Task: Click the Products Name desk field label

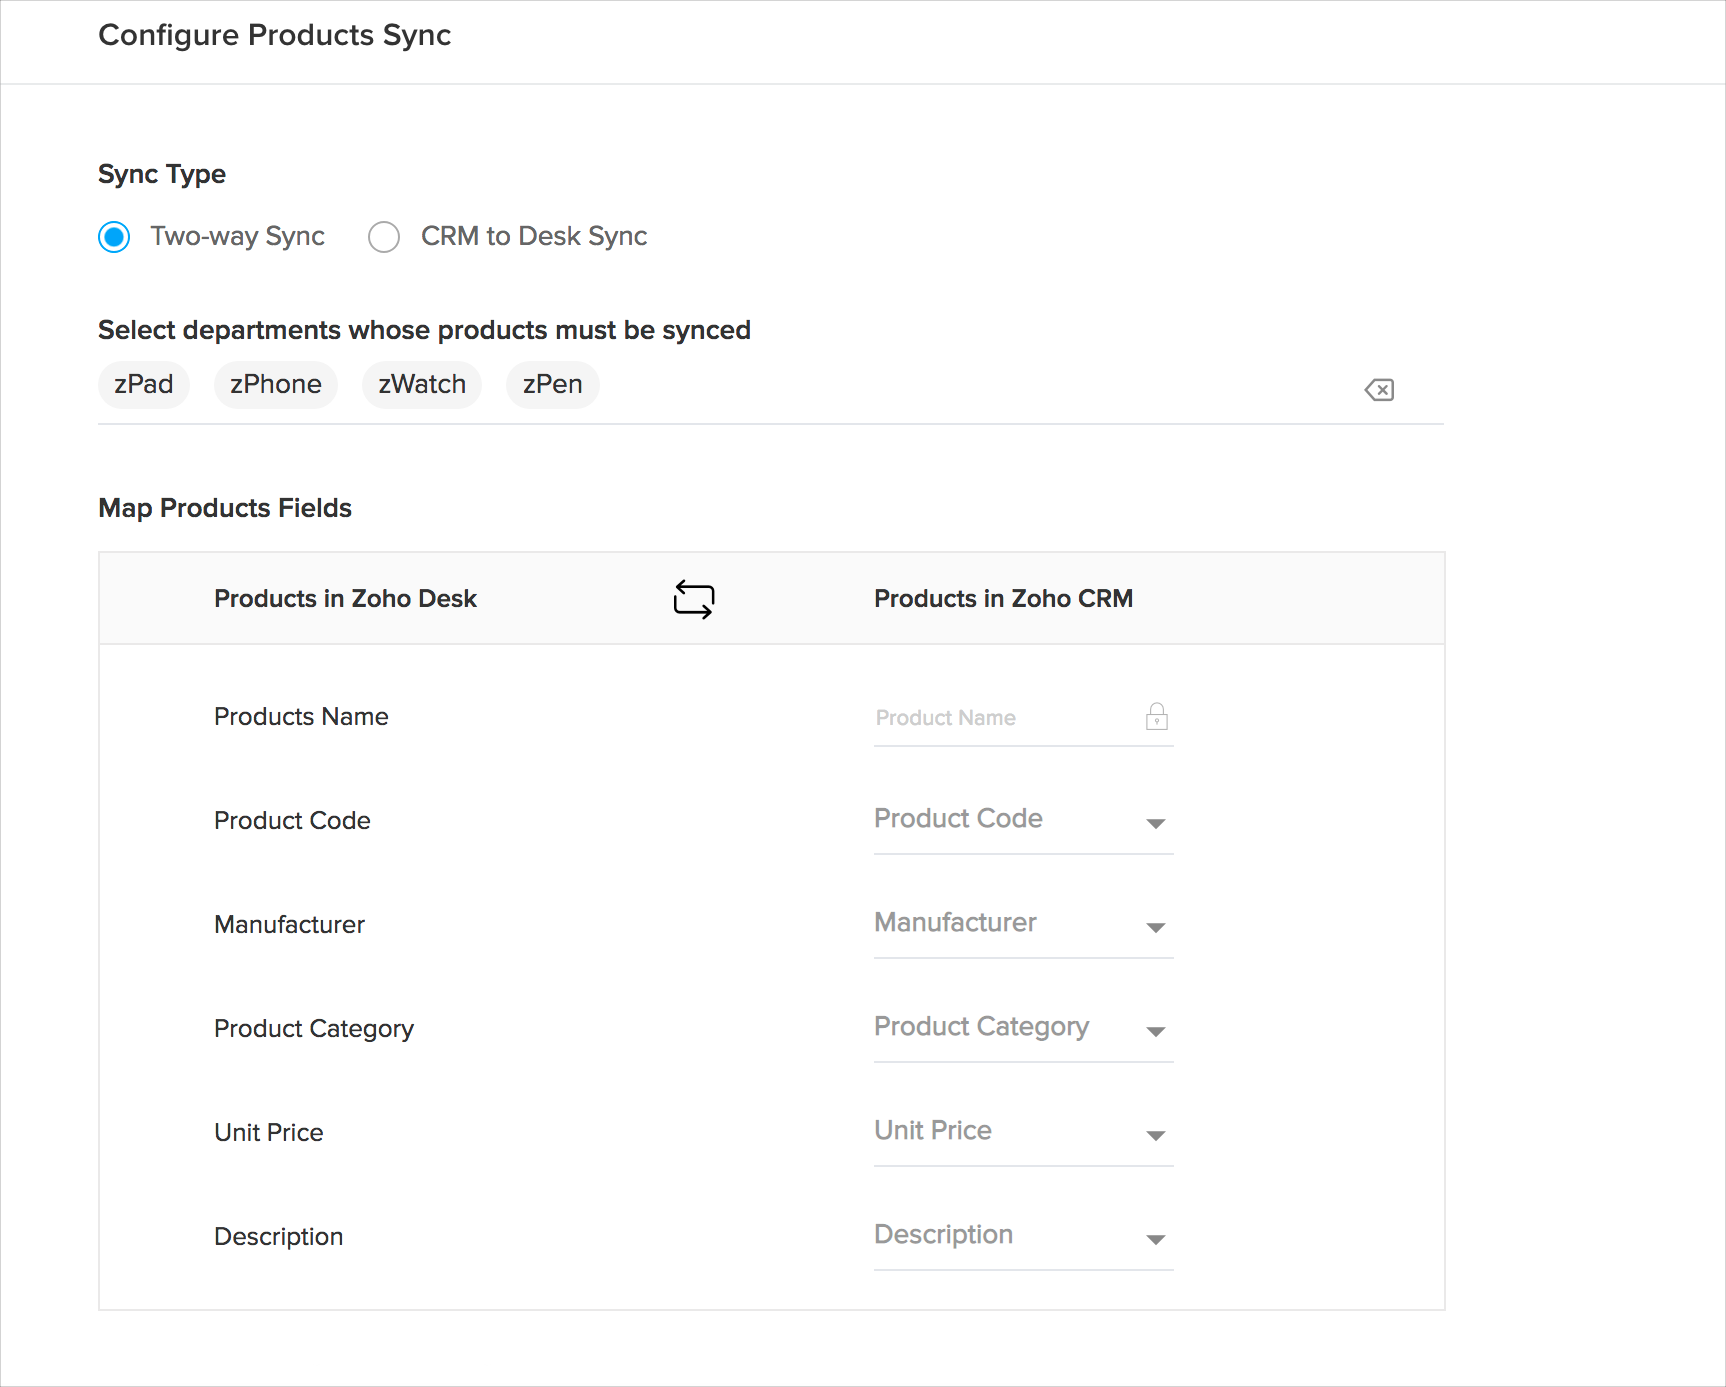Action: (x=301, y=716)
